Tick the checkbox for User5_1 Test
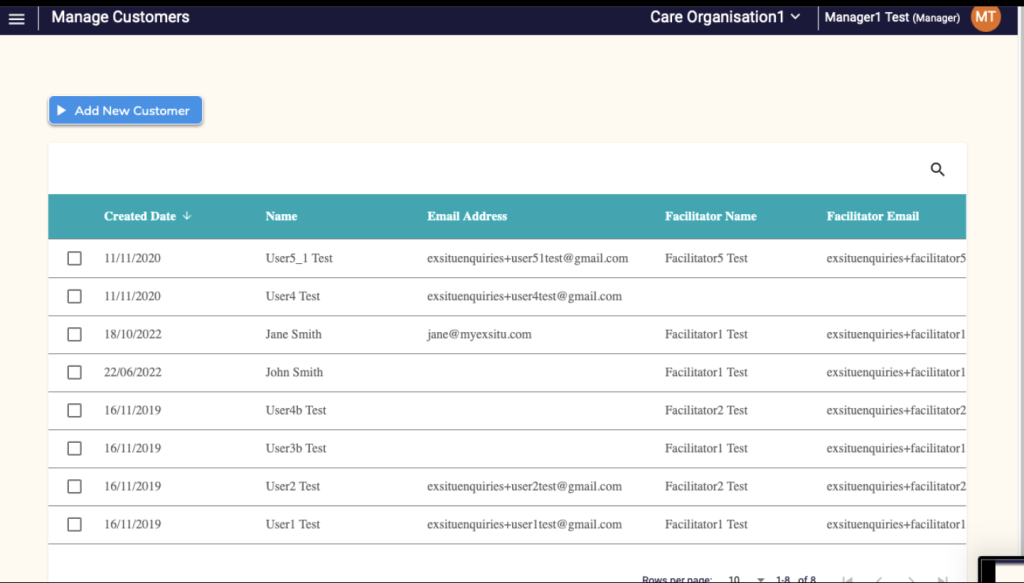 point(75,259)
